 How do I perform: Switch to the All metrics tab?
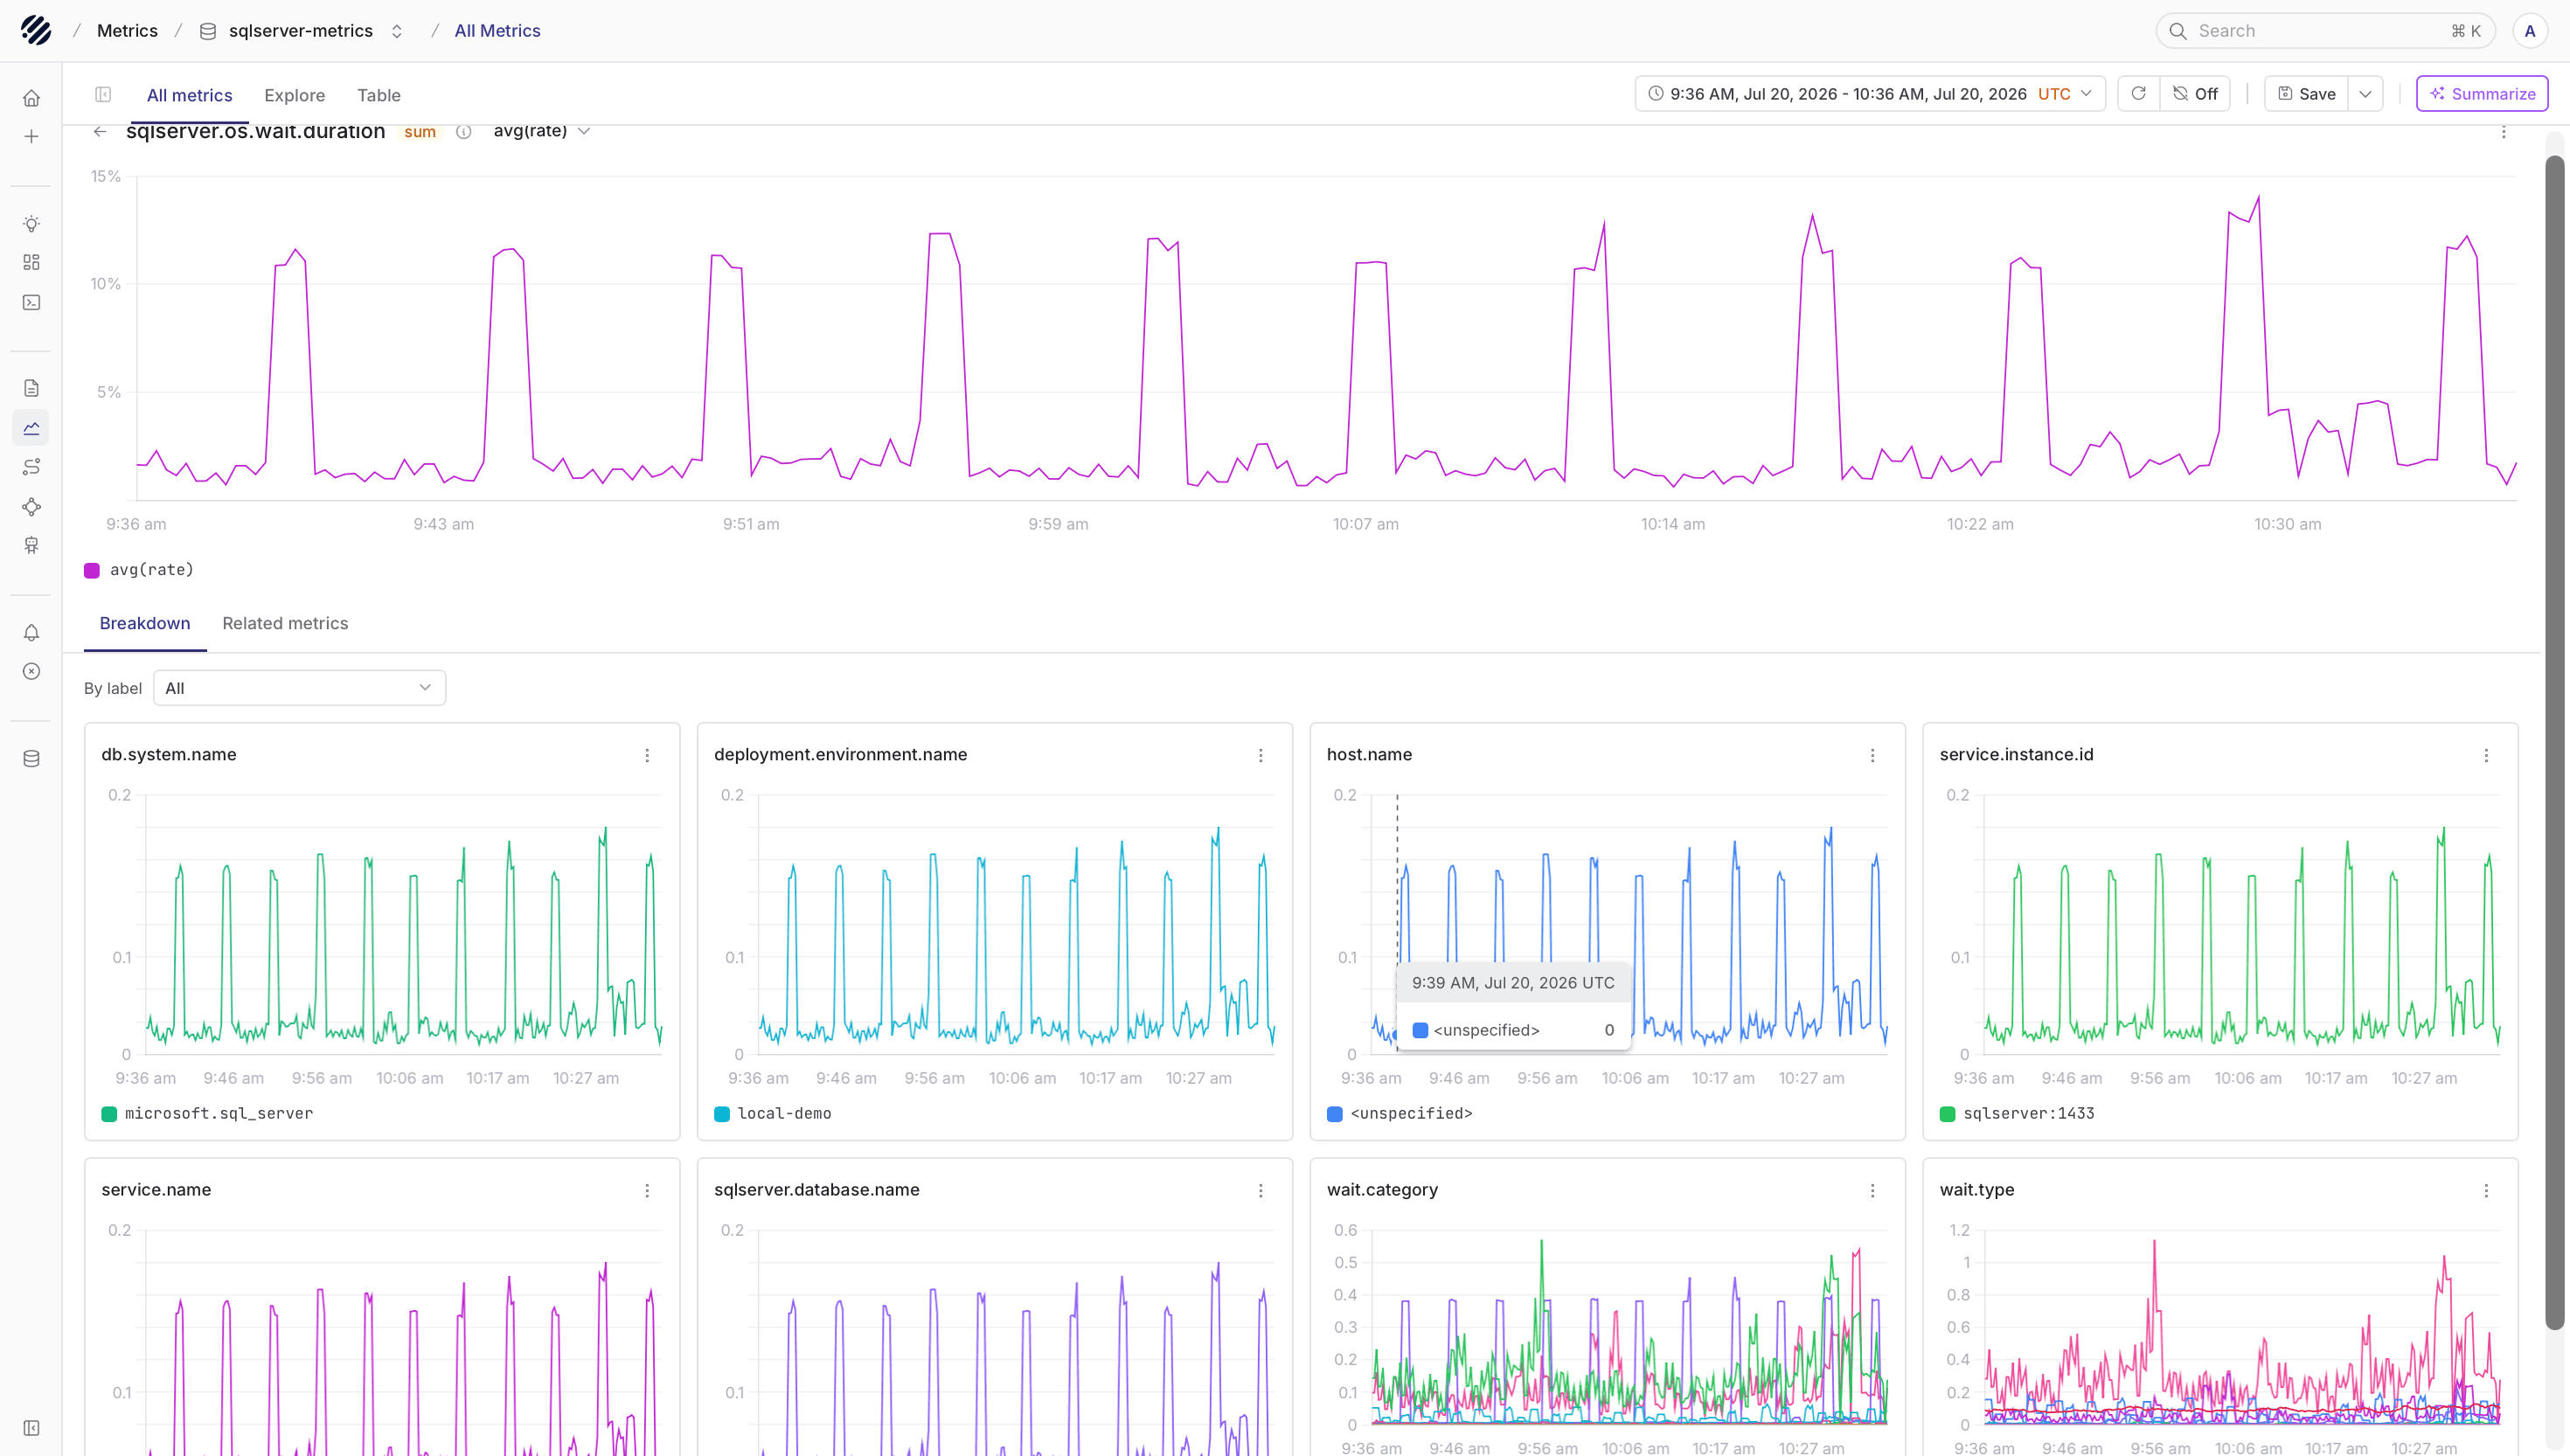coord(189,95)
